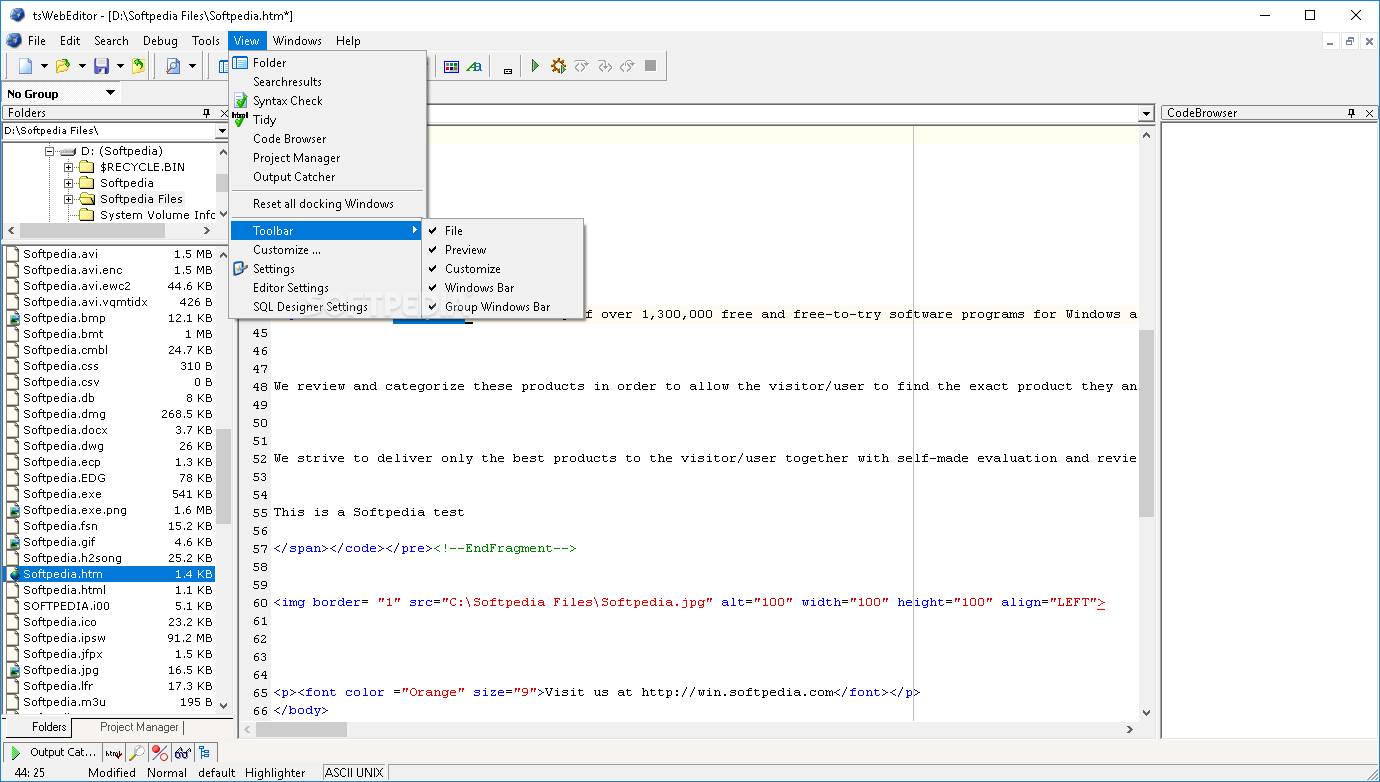The image size is (1380, 782).
Task: Switch to the Project Manager tab
Action: pyautogui.click(x=139, y=727)
